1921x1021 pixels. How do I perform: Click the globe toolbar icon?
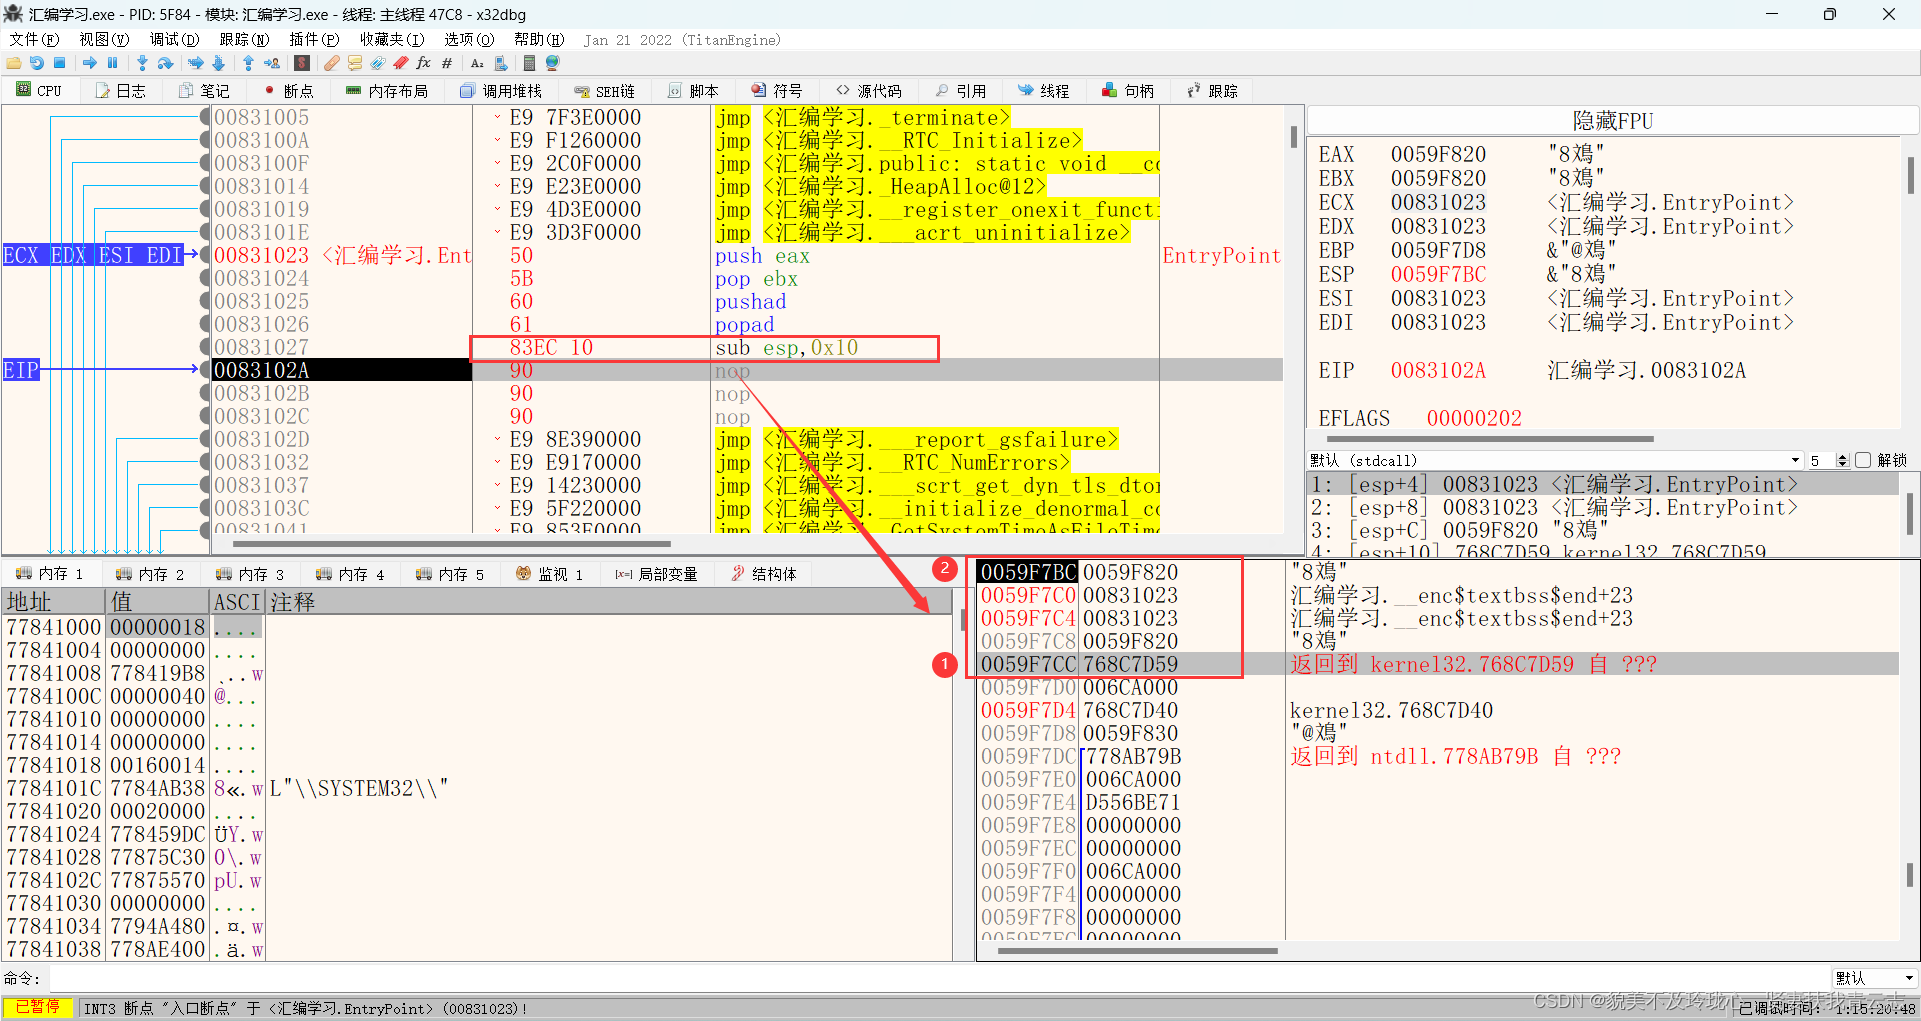[551, 62]
